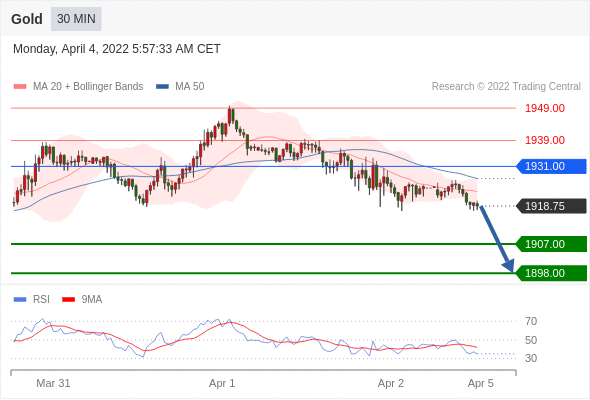Click the MA 50 blue legend swatch

click(x=162, y=87)
